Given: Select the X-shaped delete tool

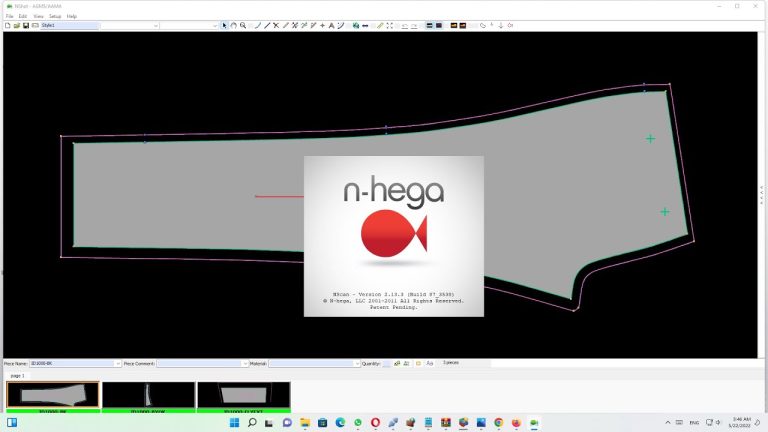Looking at the screenshot, I should pos(276,25).
